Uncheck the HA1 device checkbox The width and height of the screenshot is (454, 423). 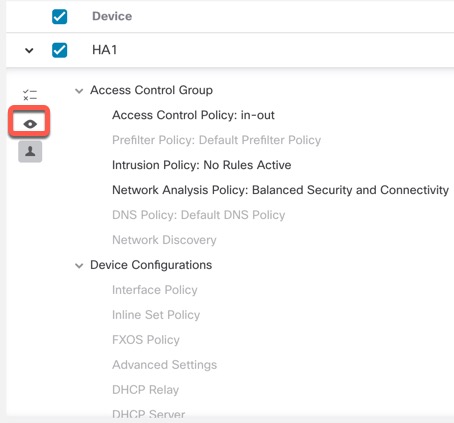click(60, 50)
